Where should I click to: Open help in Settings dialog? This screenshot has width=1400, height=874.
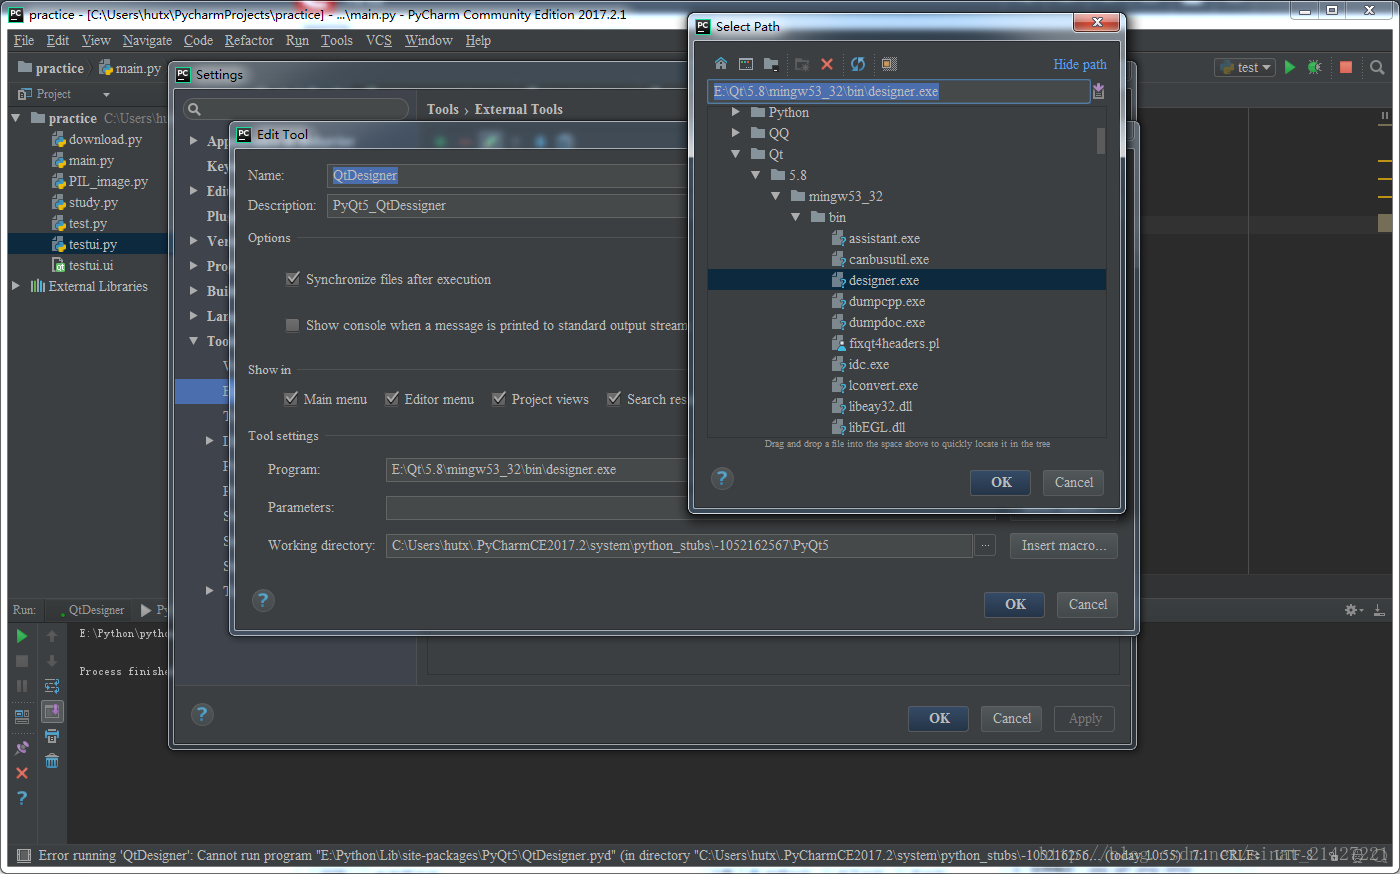(202, 714)
